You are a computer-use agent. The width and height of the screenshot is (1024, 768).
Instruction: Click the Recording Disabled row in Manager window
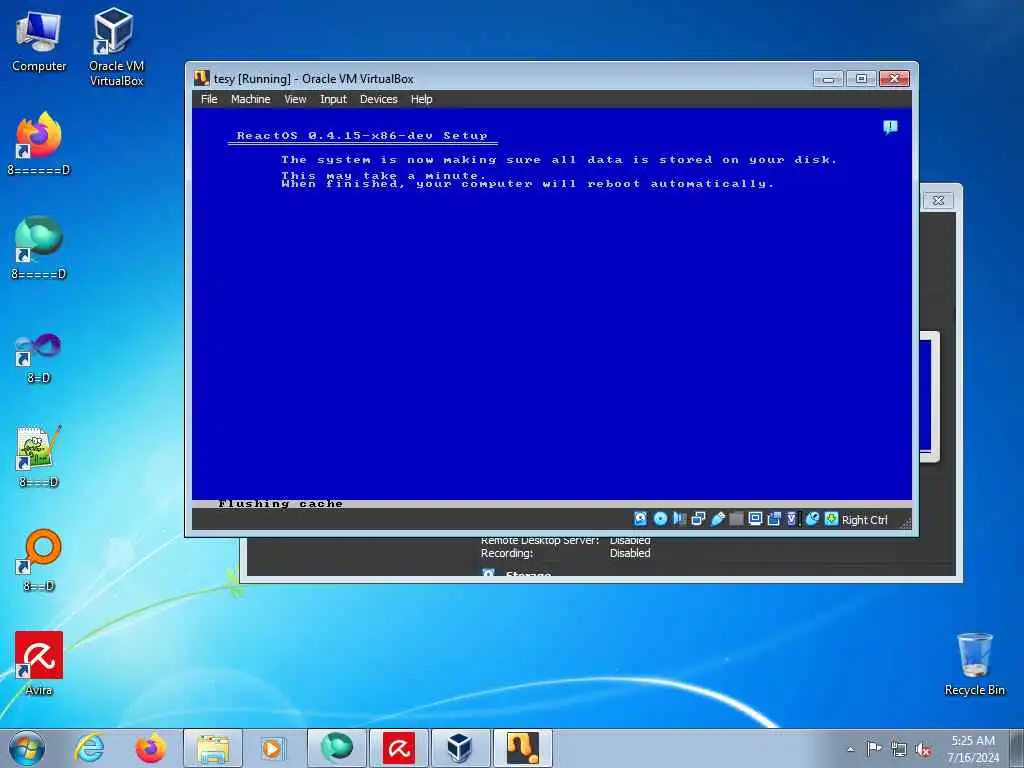(x=566, y=553)
